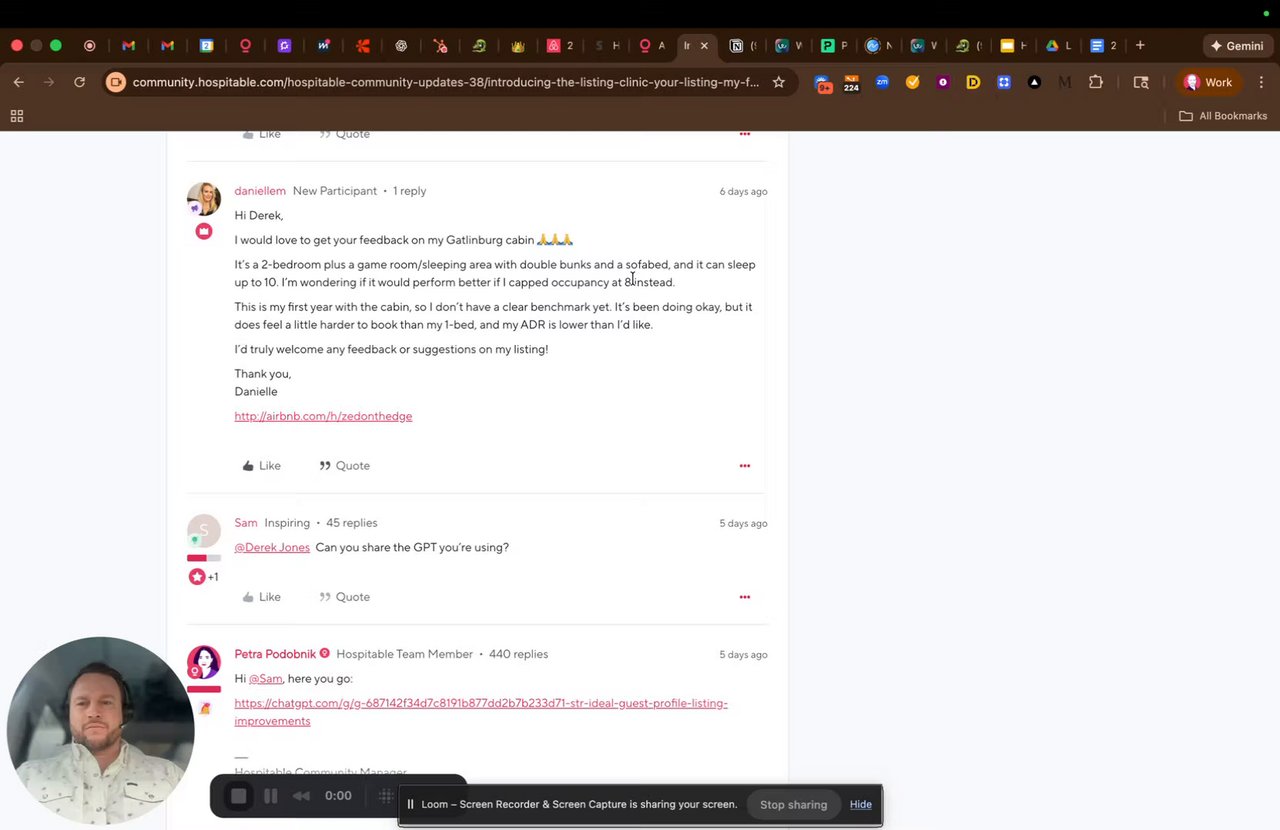Image resolution: width=1280 pixels, height=830 pixels.
Task: Pause the Loom recording
Action: point(270,796)
